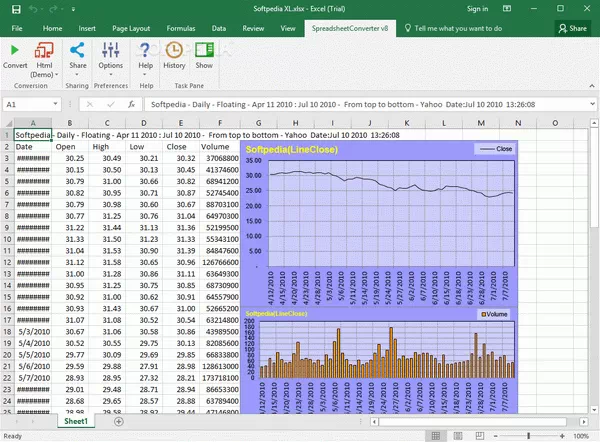Click the Share button at top right
The image size is (600, 442).
click(572, 29)
